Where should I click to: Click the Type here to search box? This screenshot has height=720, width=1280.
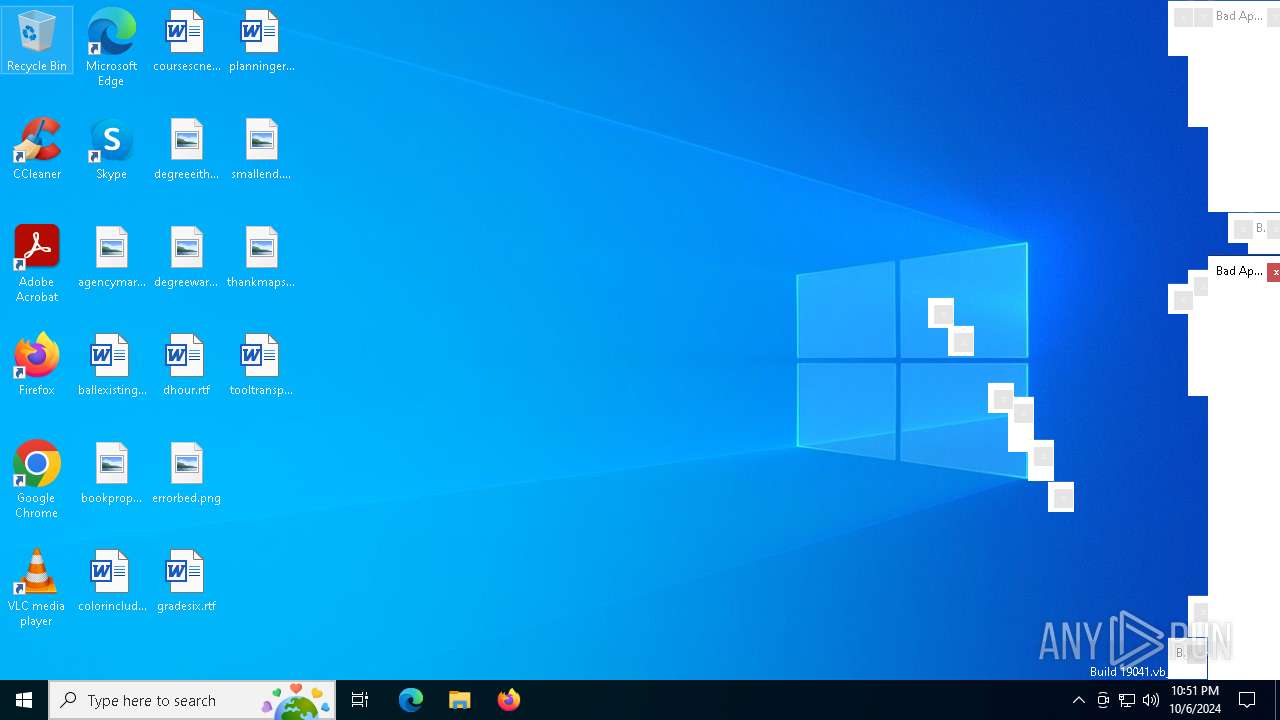click(192, 700)
